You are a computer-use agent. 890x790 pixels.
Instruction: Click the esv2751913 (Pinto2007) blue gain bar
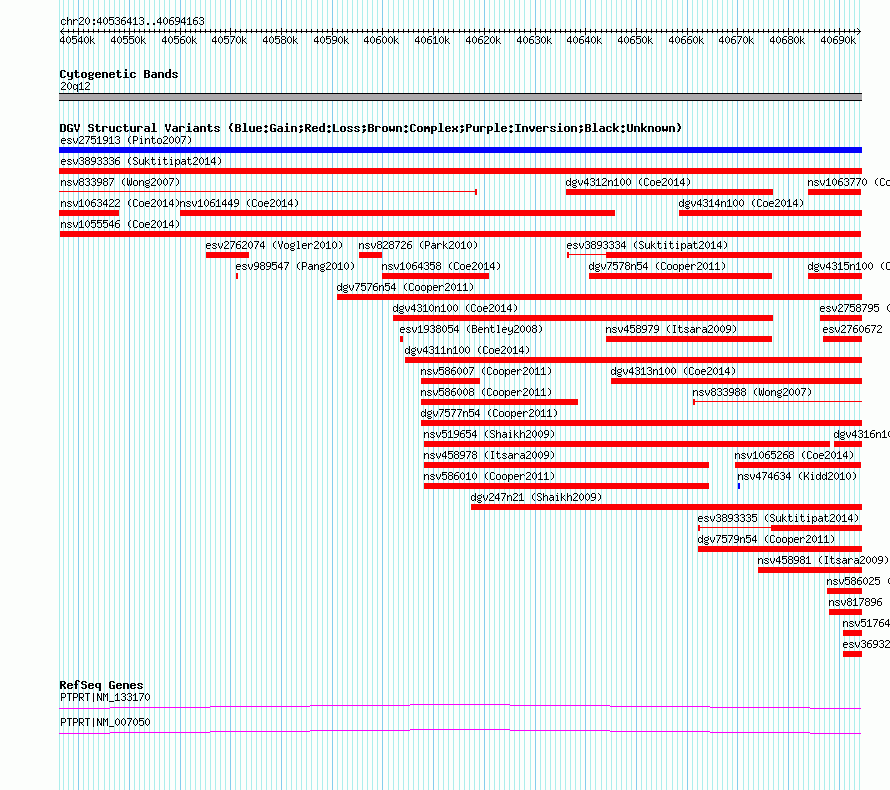[460, 150]
